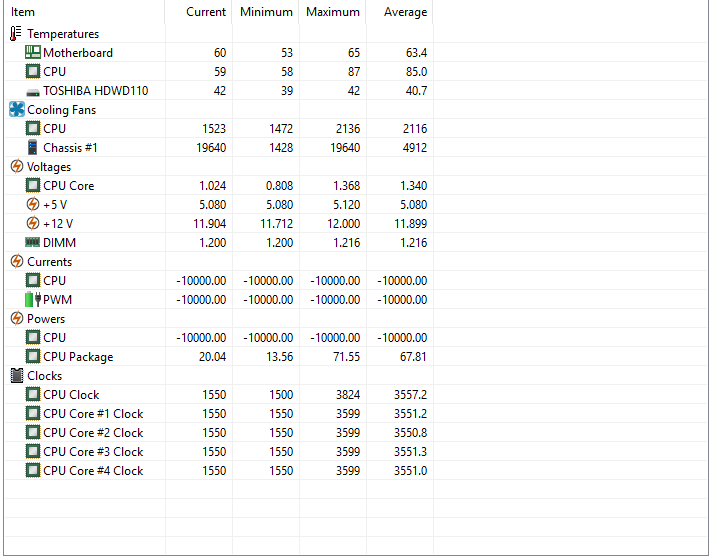Sort by the Average column header
711x556 pixels.
(x=399, y=12)
